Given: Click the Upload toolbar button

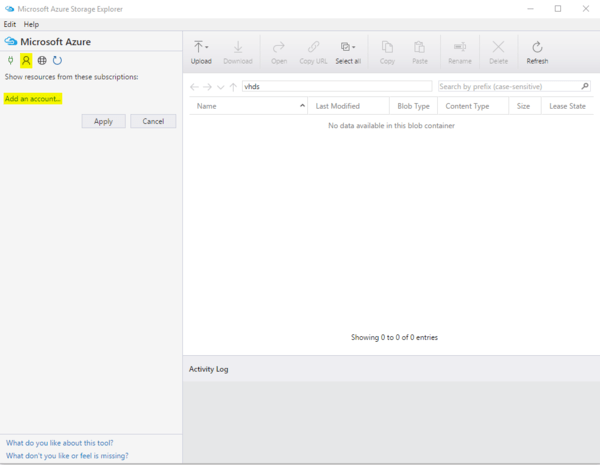Looking at the screenshot, I should (201, 52).
